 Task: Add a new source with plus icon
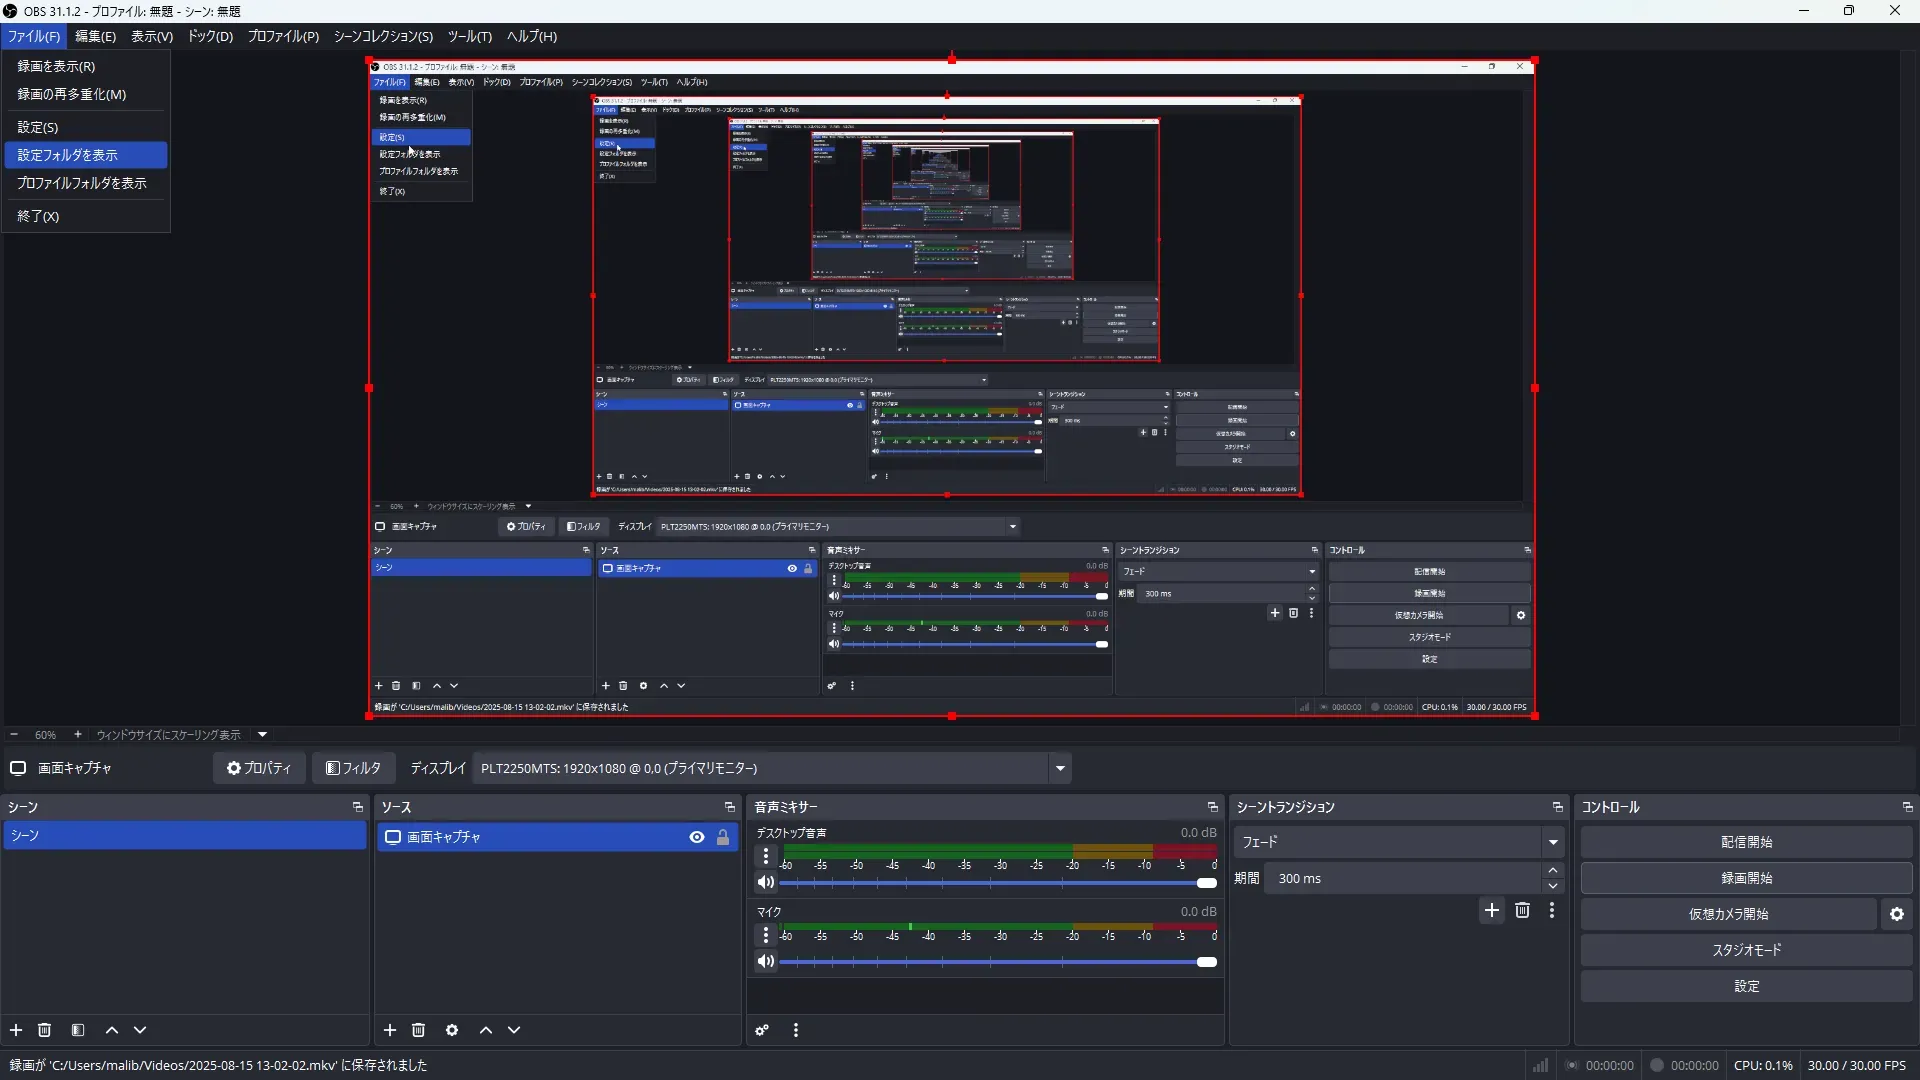[x=390, y=1030]
